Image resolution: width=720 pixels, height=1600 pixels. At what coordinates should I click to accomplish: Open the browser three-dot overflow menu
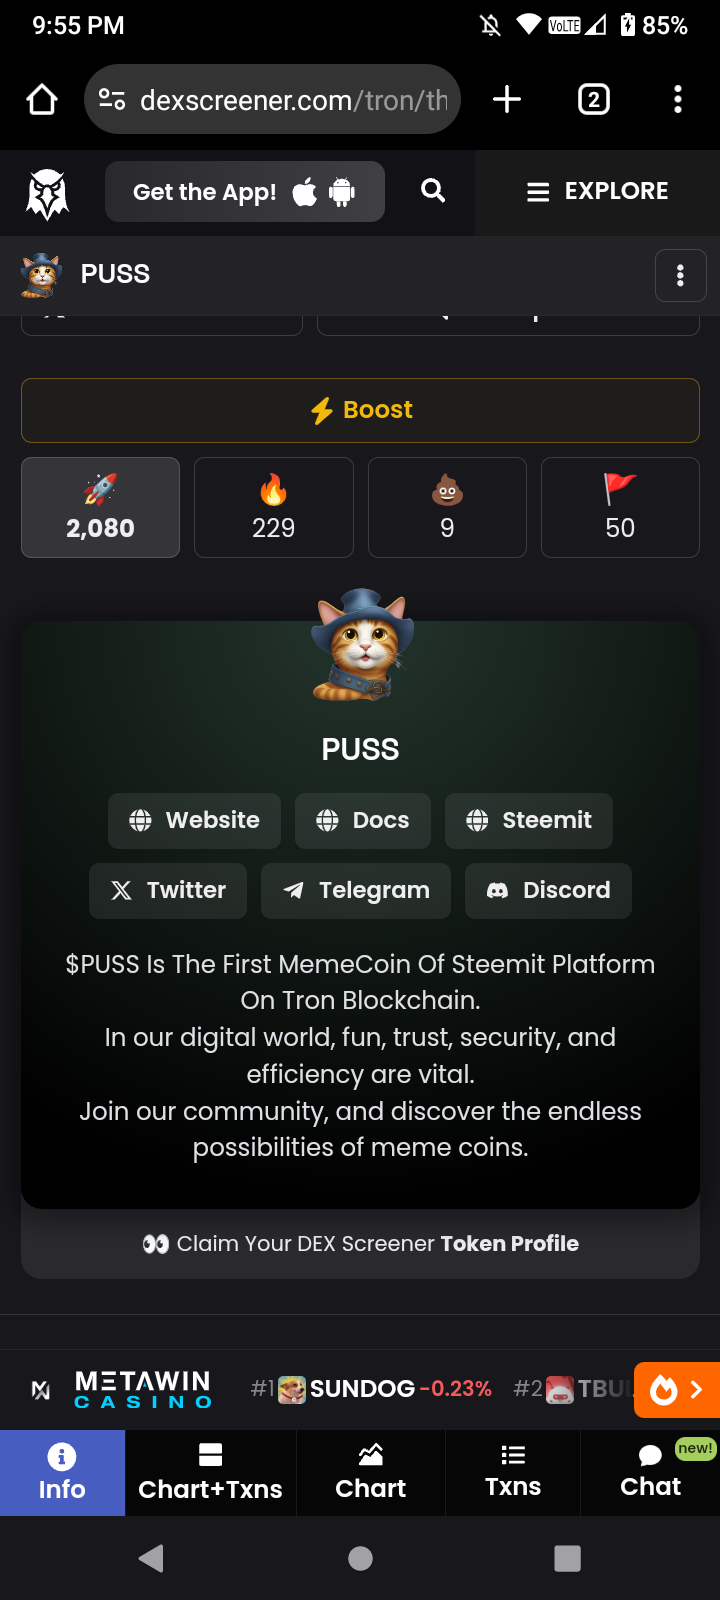(x=678, y=99)
